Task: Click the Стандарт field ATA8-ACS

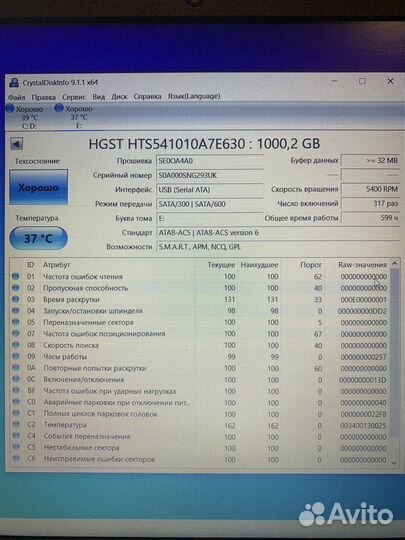Action: click(x=278, y=233)
